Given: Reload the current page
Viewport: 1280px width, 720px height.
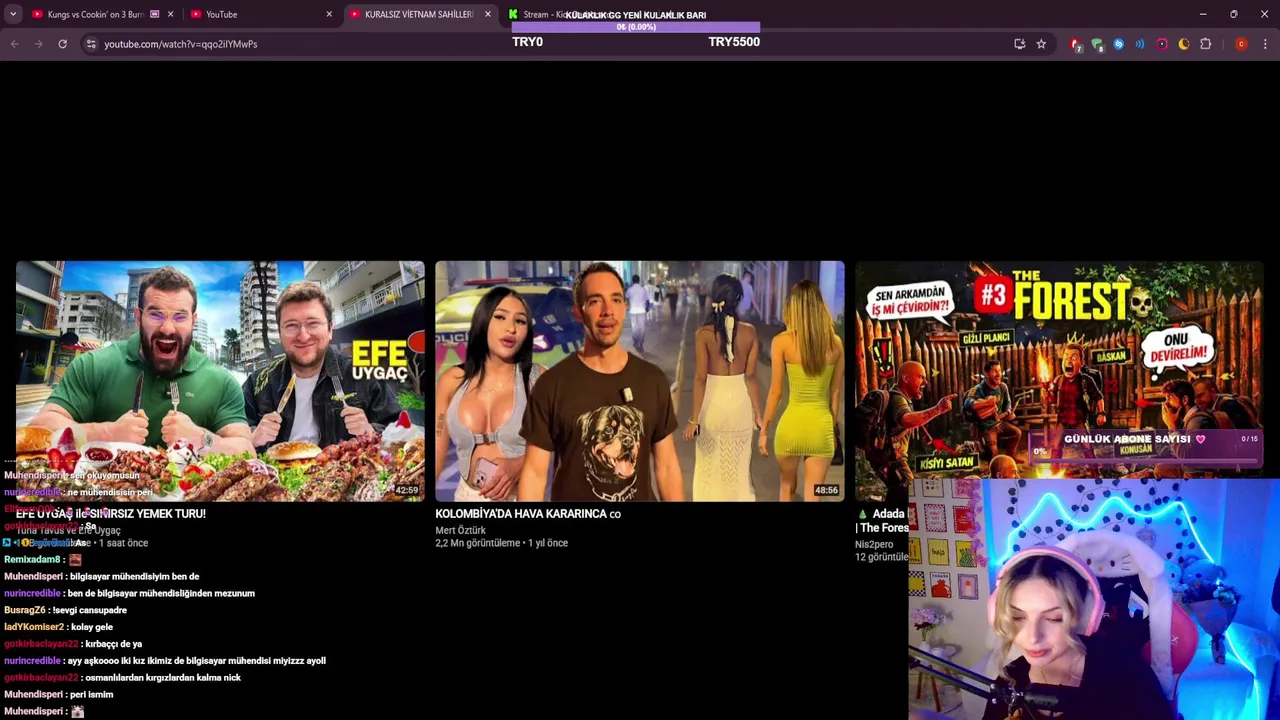Looking at the screenshot, I should (x=62, y=44).
